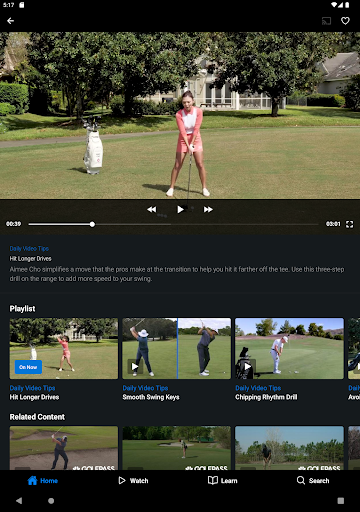Go back with the arrow icon

(11, 21)
